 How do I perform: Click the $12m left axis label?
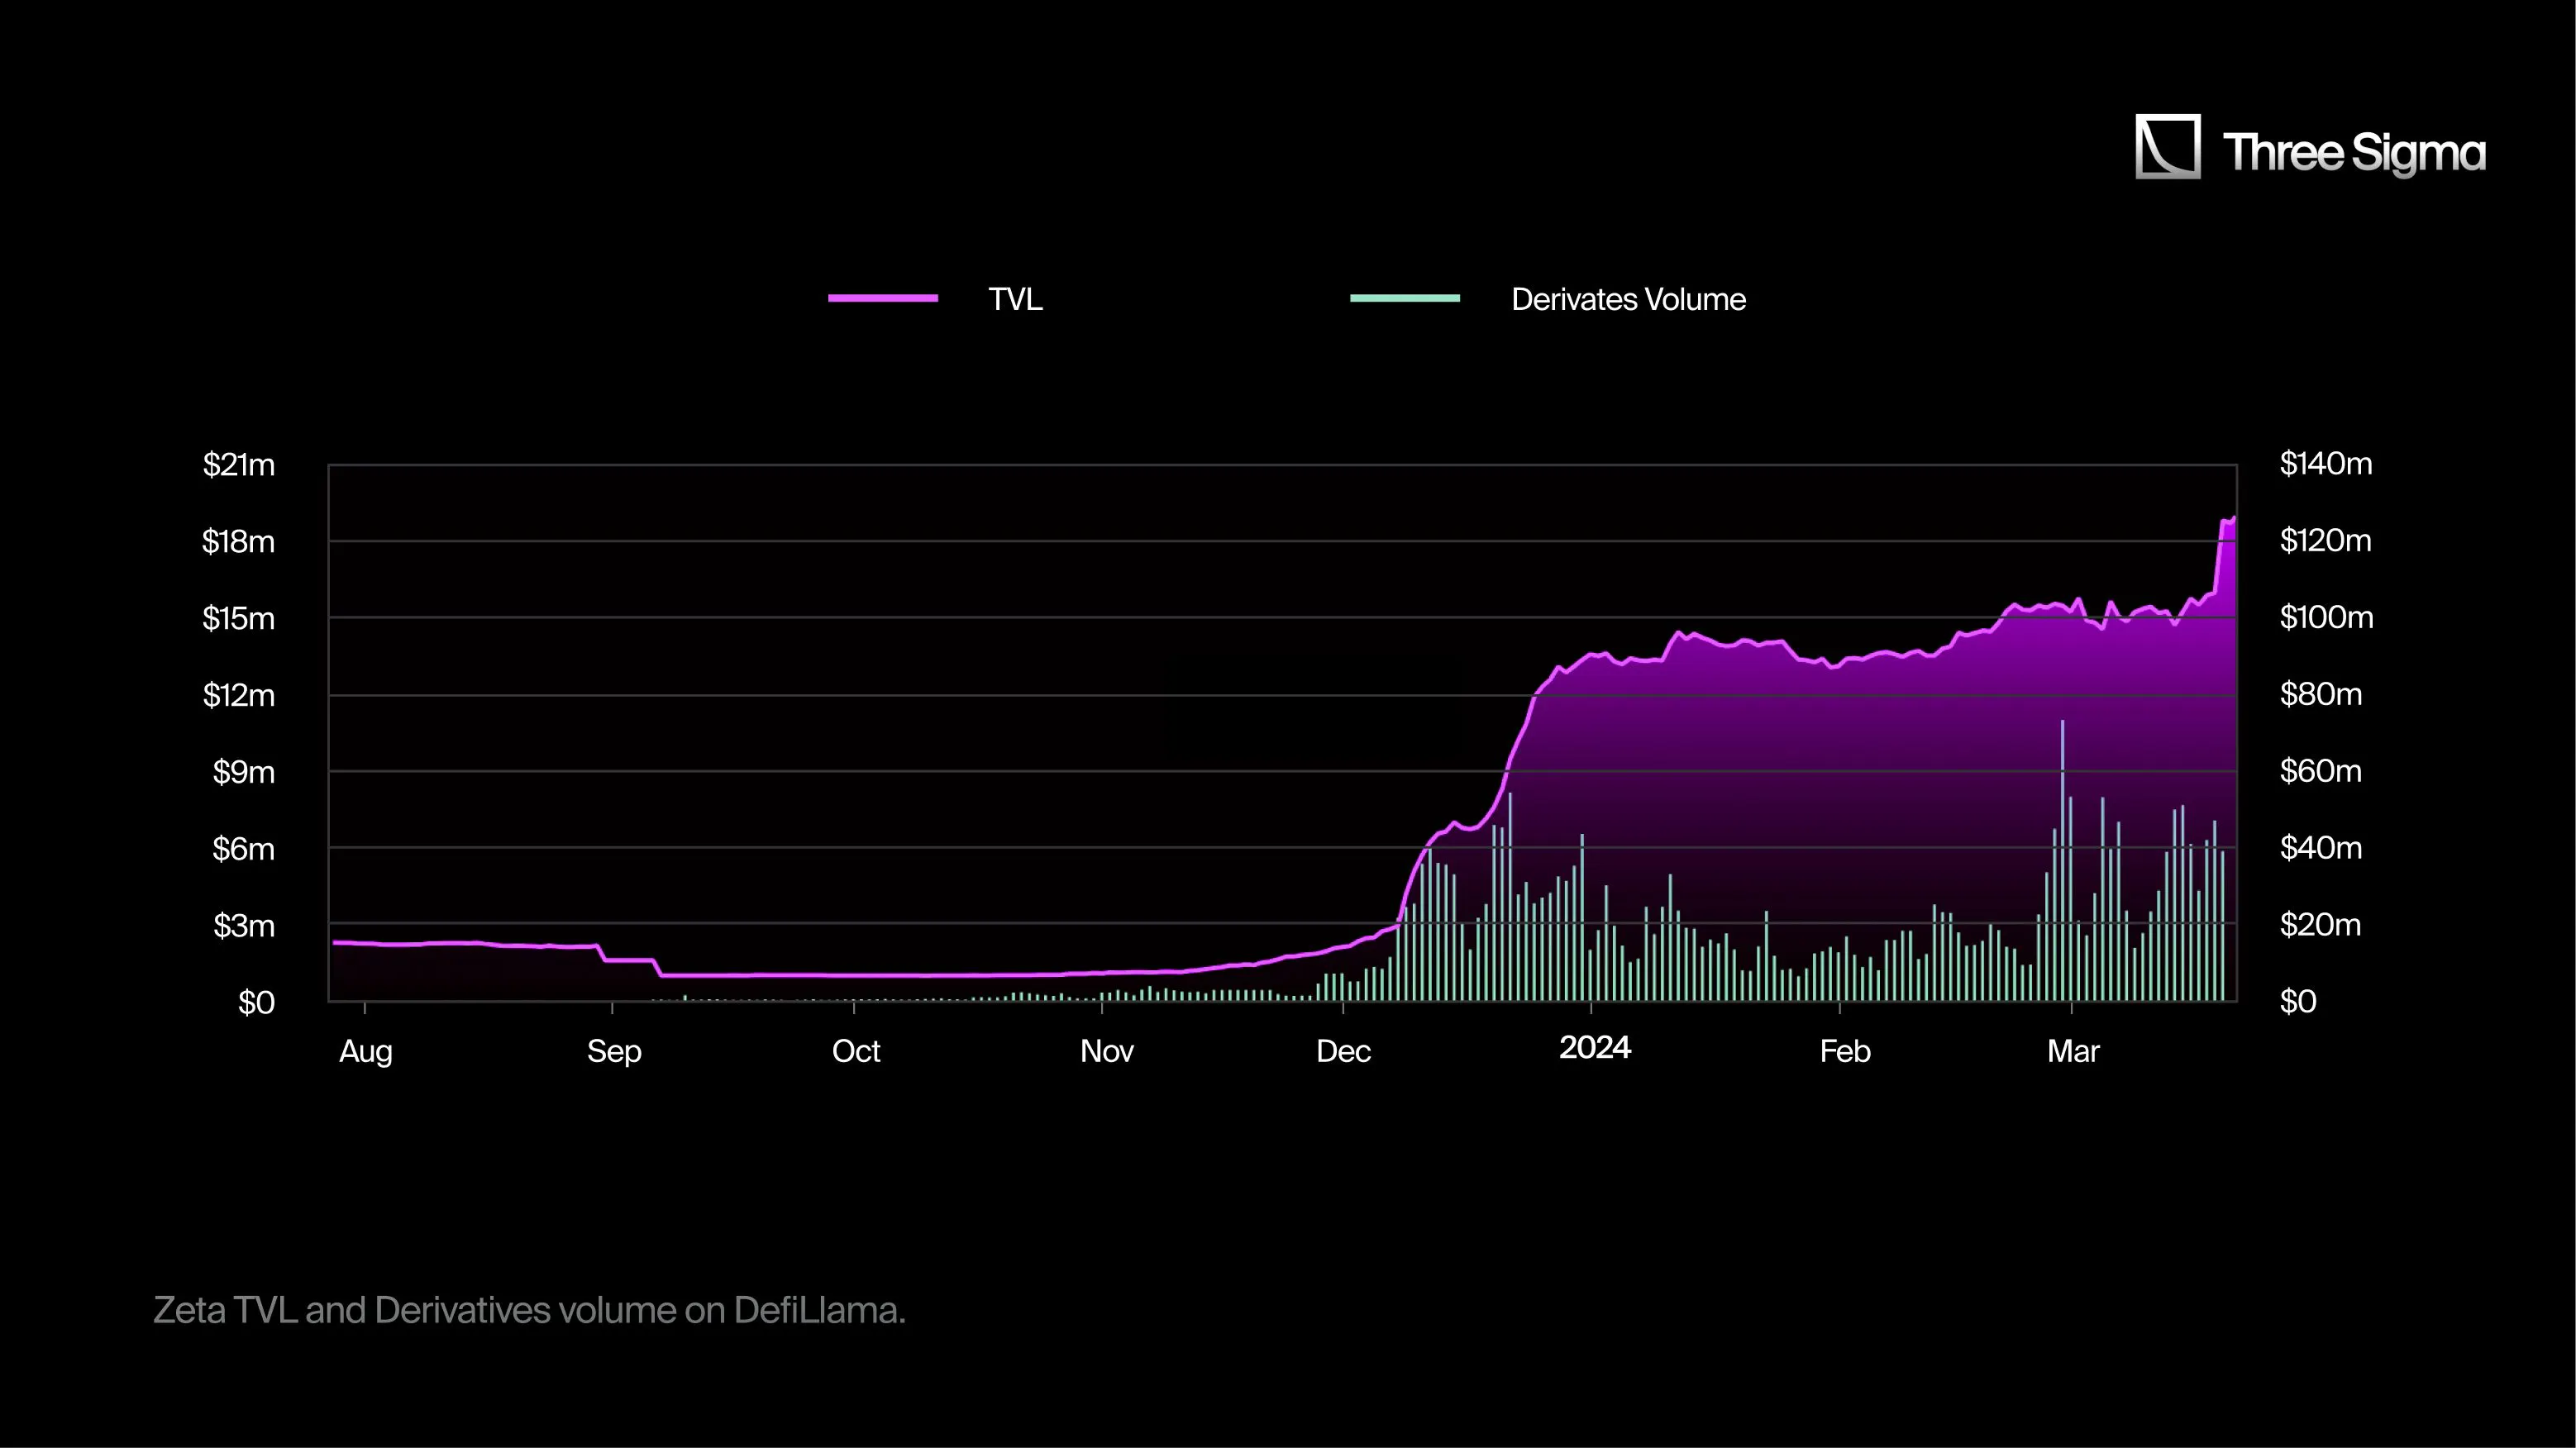pos(239,695)
